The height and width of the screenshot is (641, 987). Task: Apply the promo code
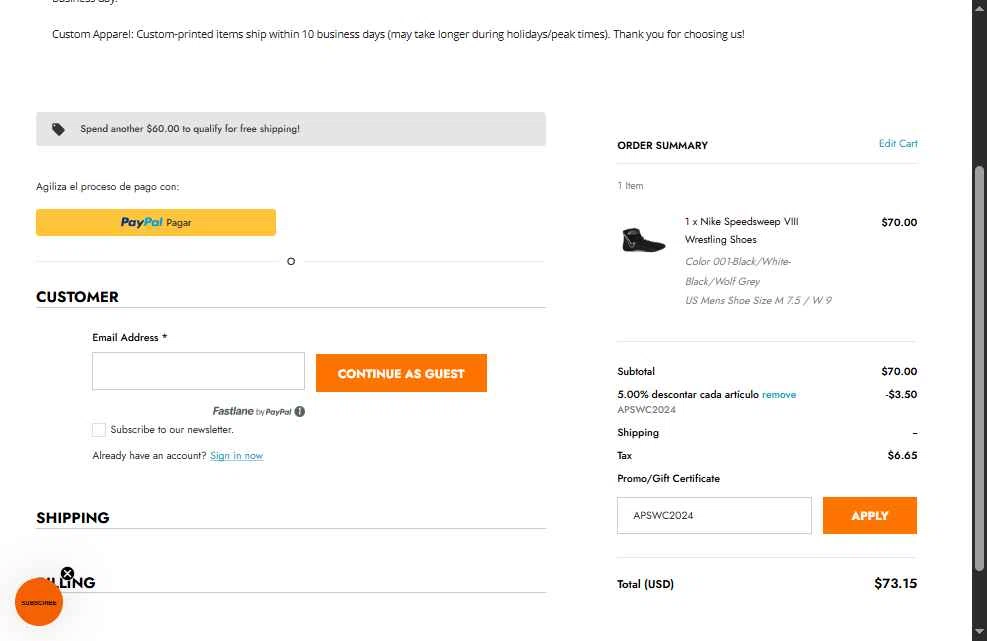pyautogui.click(x=869, y=515)
